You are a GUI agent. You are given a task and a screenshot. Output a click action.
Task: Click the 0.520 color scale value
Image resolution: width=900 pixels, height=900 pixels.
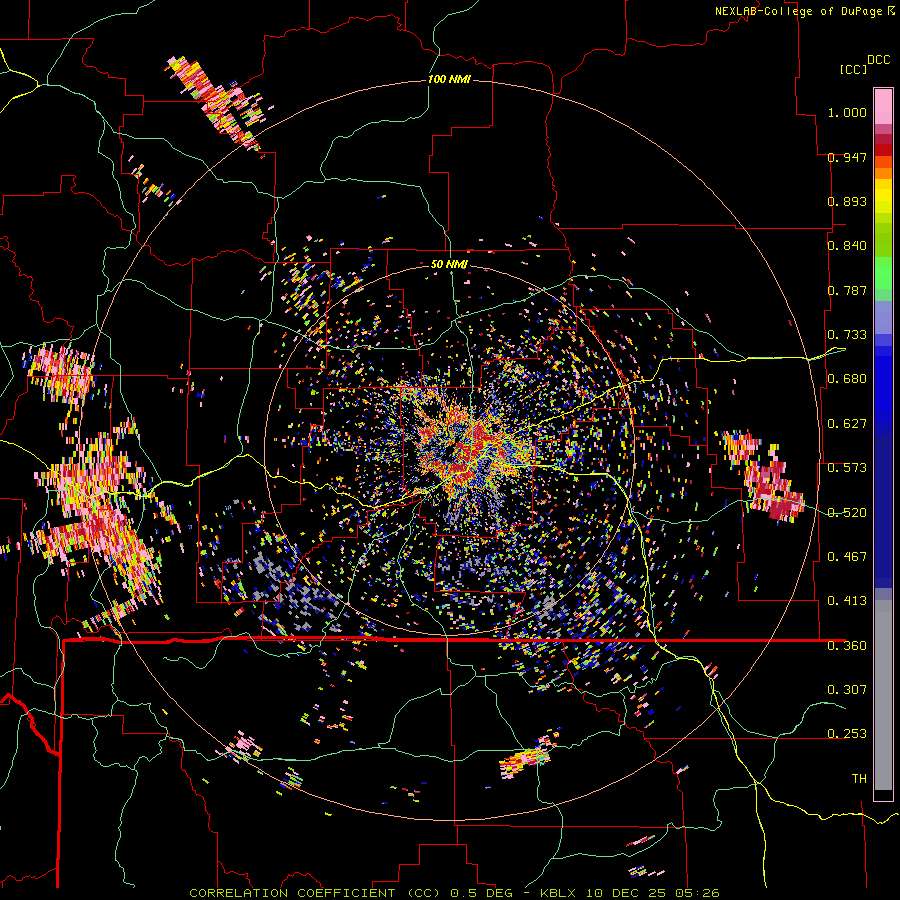point(847,513)
